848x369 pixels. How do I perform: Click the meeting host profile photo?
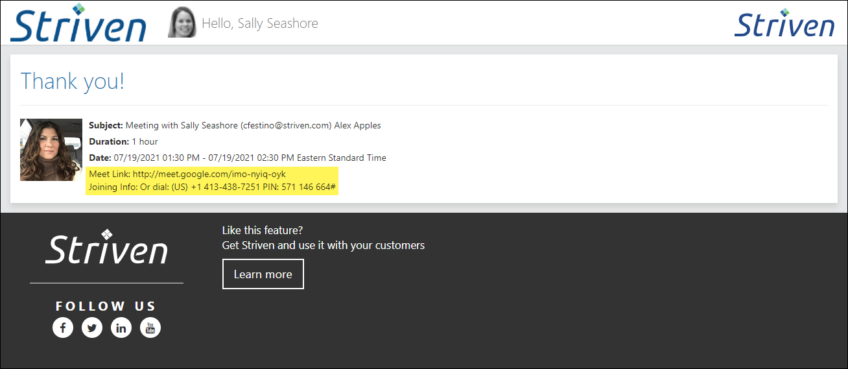point(51,150)
